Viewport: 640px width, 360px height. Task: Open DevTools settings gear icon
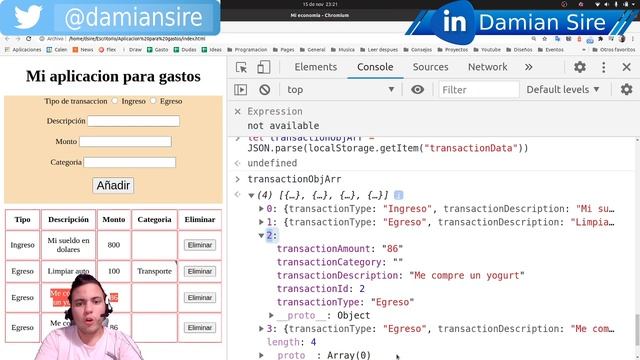click(580, 67)
